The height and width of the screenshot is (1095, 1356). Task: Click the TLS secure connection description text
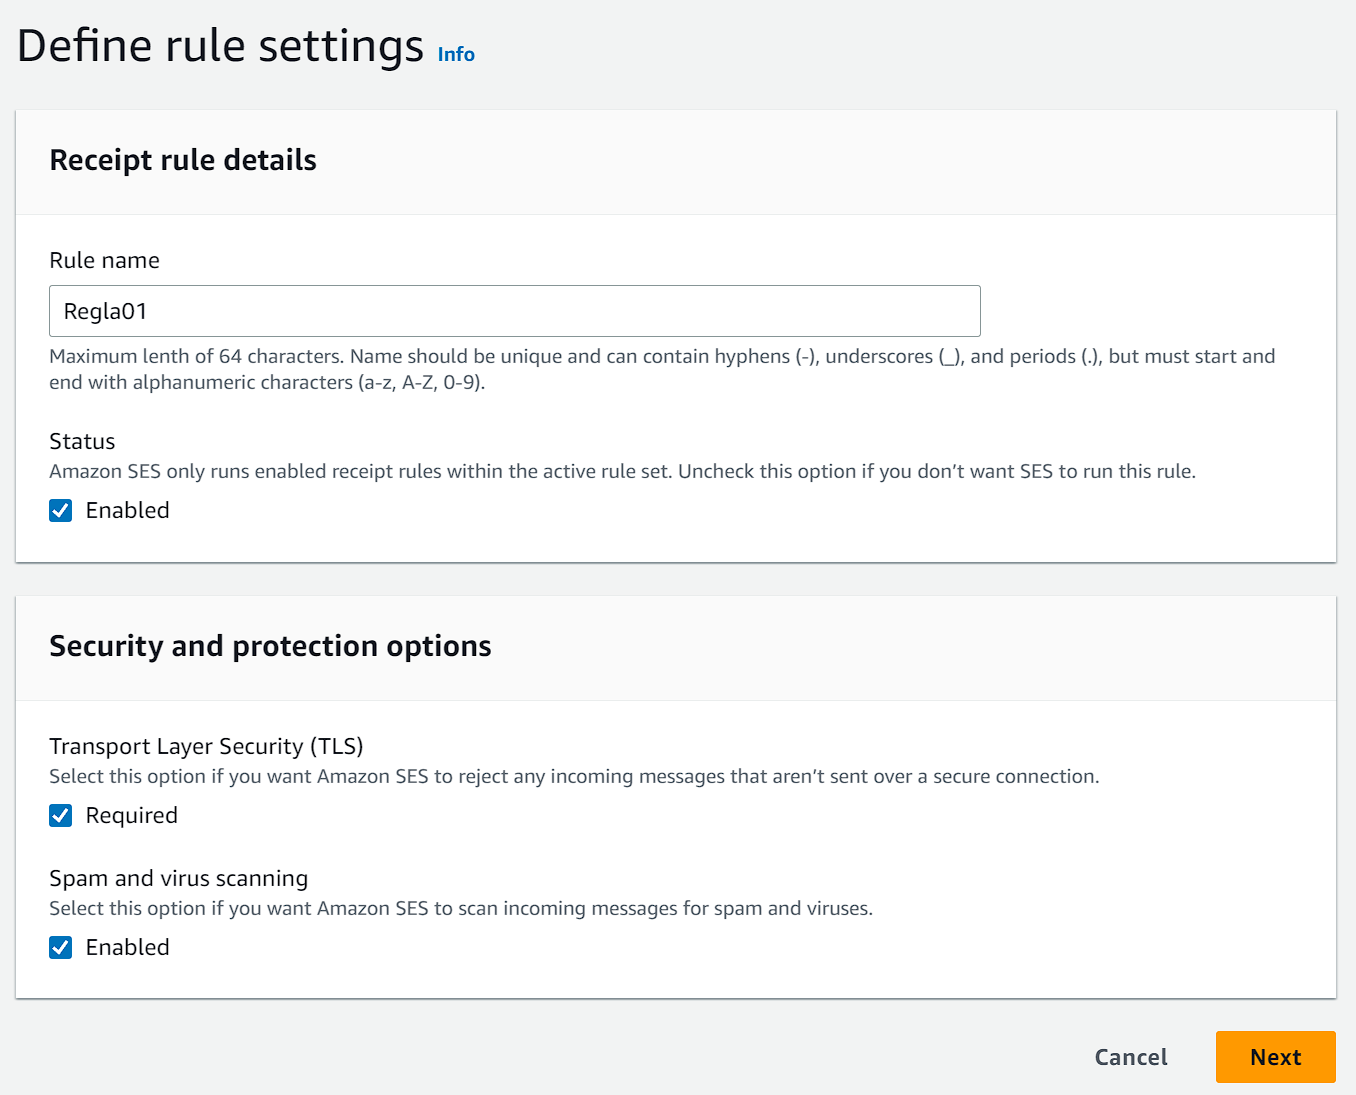click(x=573, y=777)
